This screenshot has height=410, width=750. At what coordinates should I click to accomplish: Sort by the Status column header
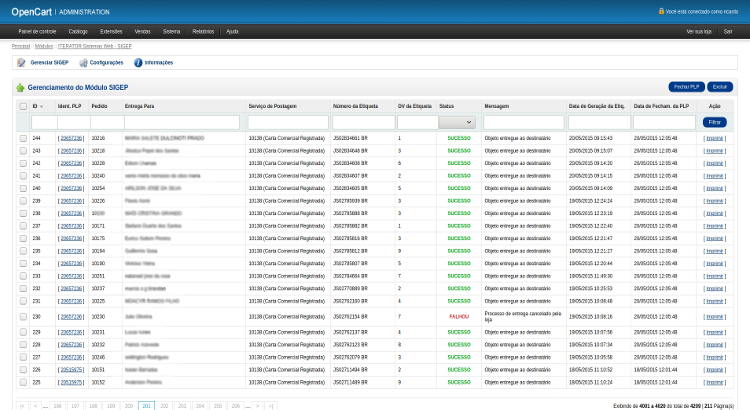pyautogui.click(x=446, y=106)
